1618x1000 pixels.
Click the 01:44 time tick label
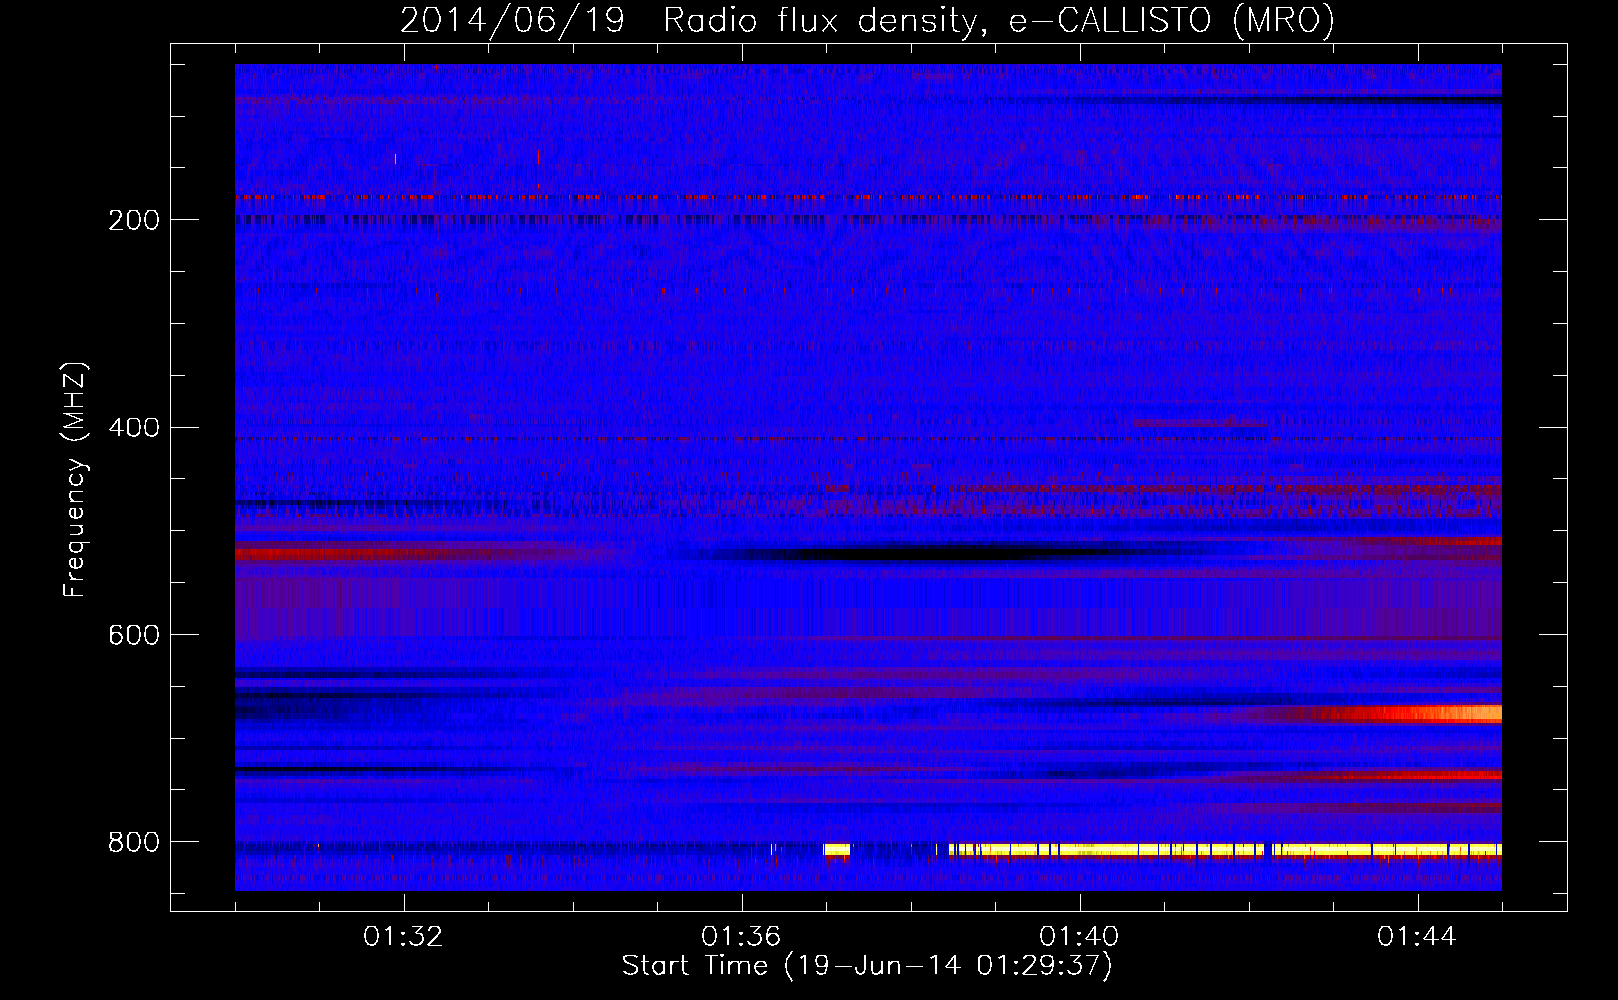1418,937
